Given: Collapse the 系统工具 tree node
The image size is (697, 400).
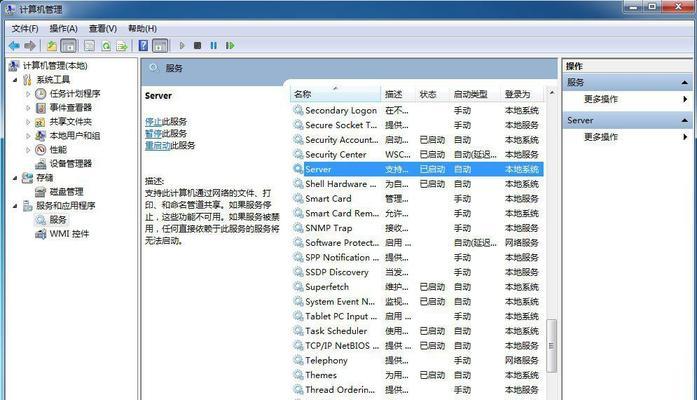Looking at the screenshot, I should point(15,79).
